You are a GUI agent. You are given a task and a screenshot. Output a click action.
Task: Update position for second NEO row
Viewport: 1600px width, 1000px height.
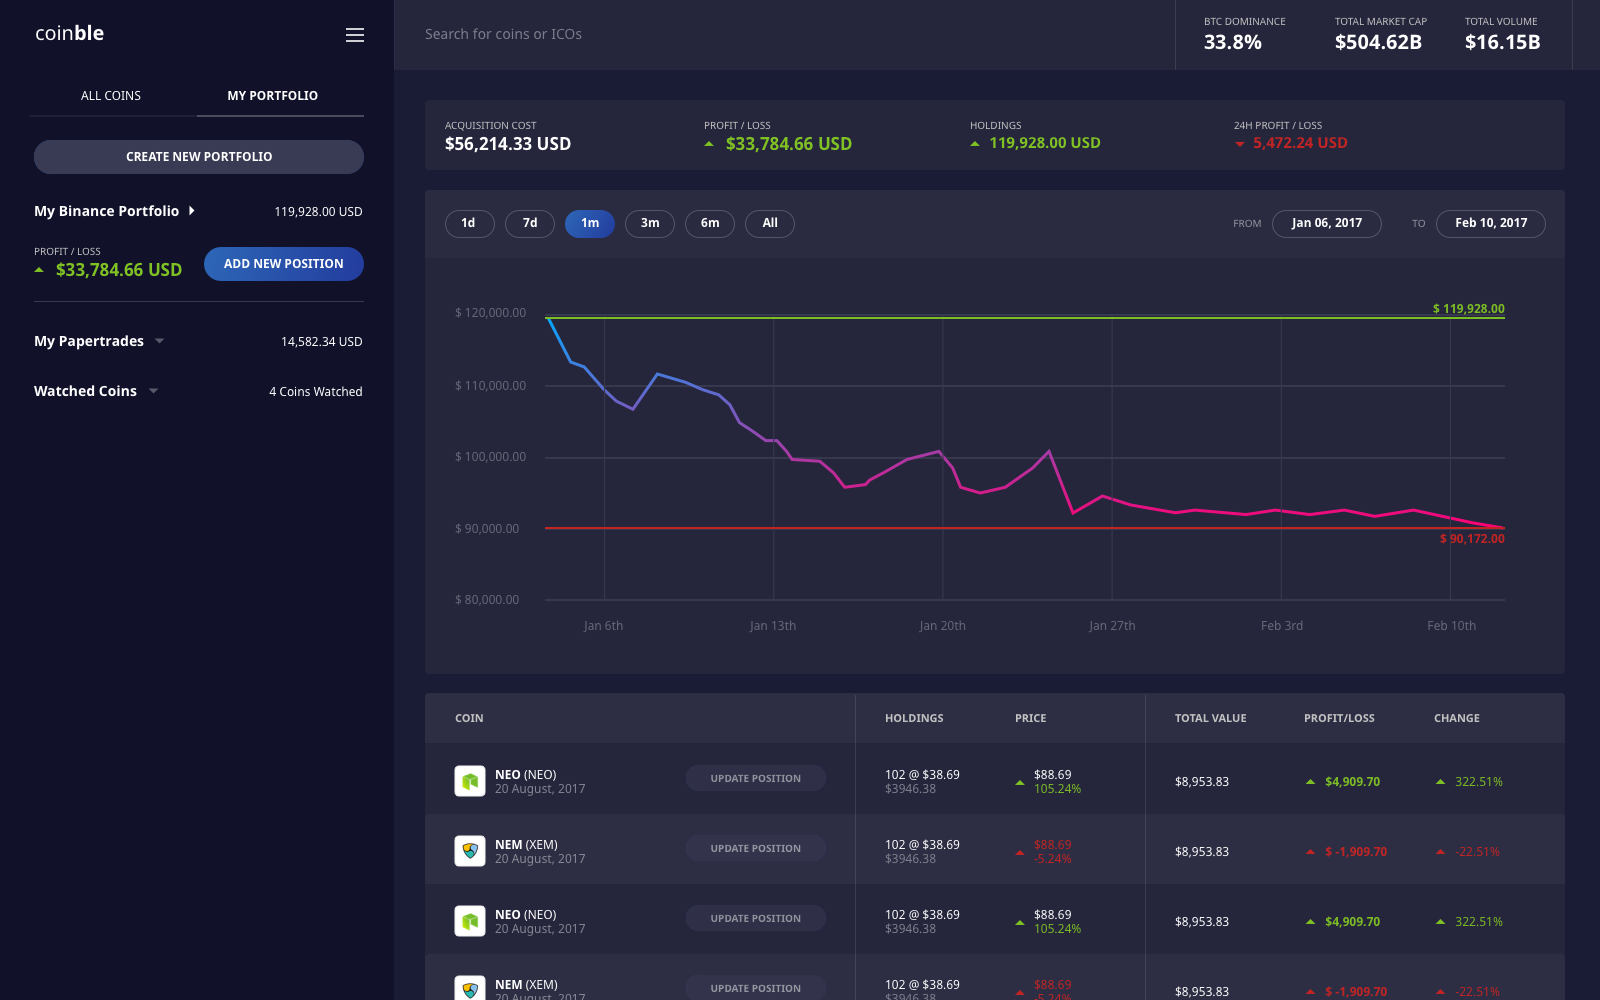click(756, 918)
